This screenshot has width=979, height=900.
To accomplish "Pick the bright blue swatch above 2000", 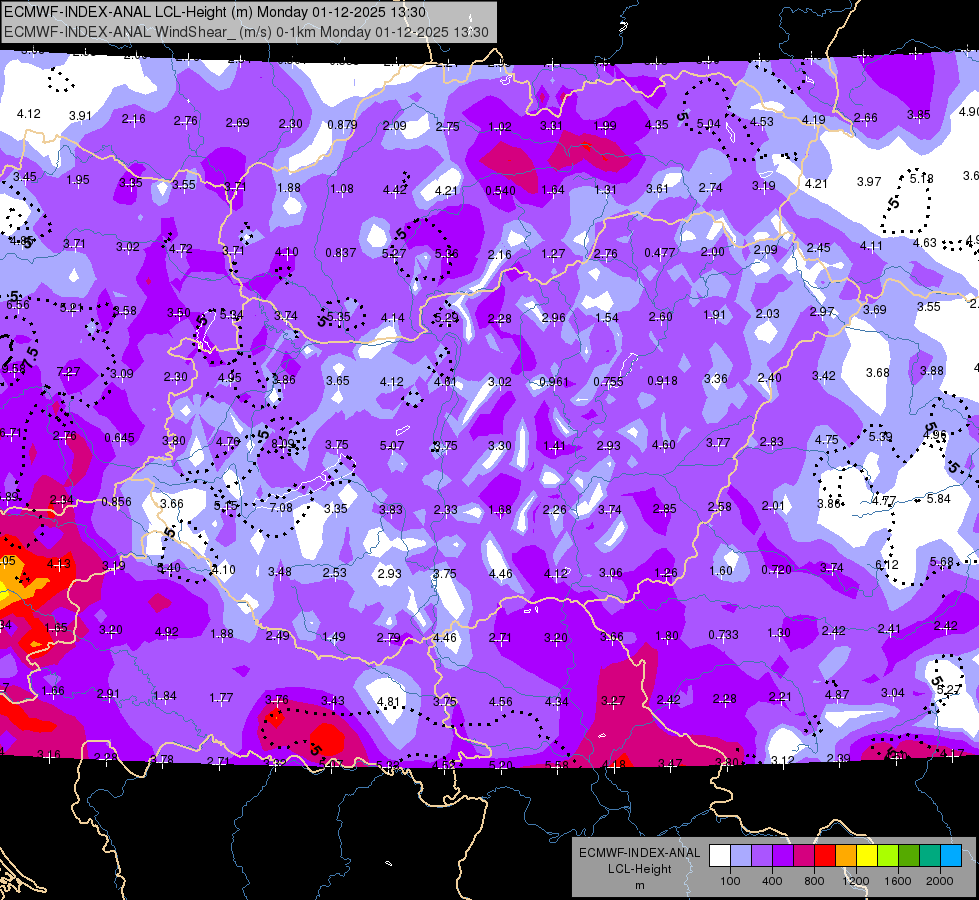I will (x=951, y=856).
